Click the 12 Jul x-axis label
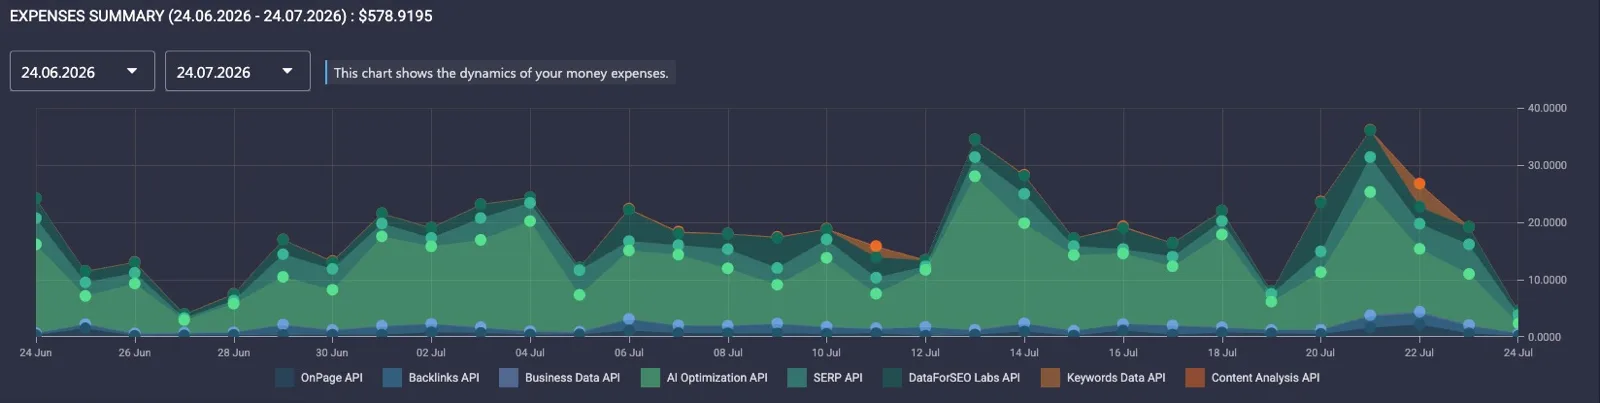 pos(925,353)
